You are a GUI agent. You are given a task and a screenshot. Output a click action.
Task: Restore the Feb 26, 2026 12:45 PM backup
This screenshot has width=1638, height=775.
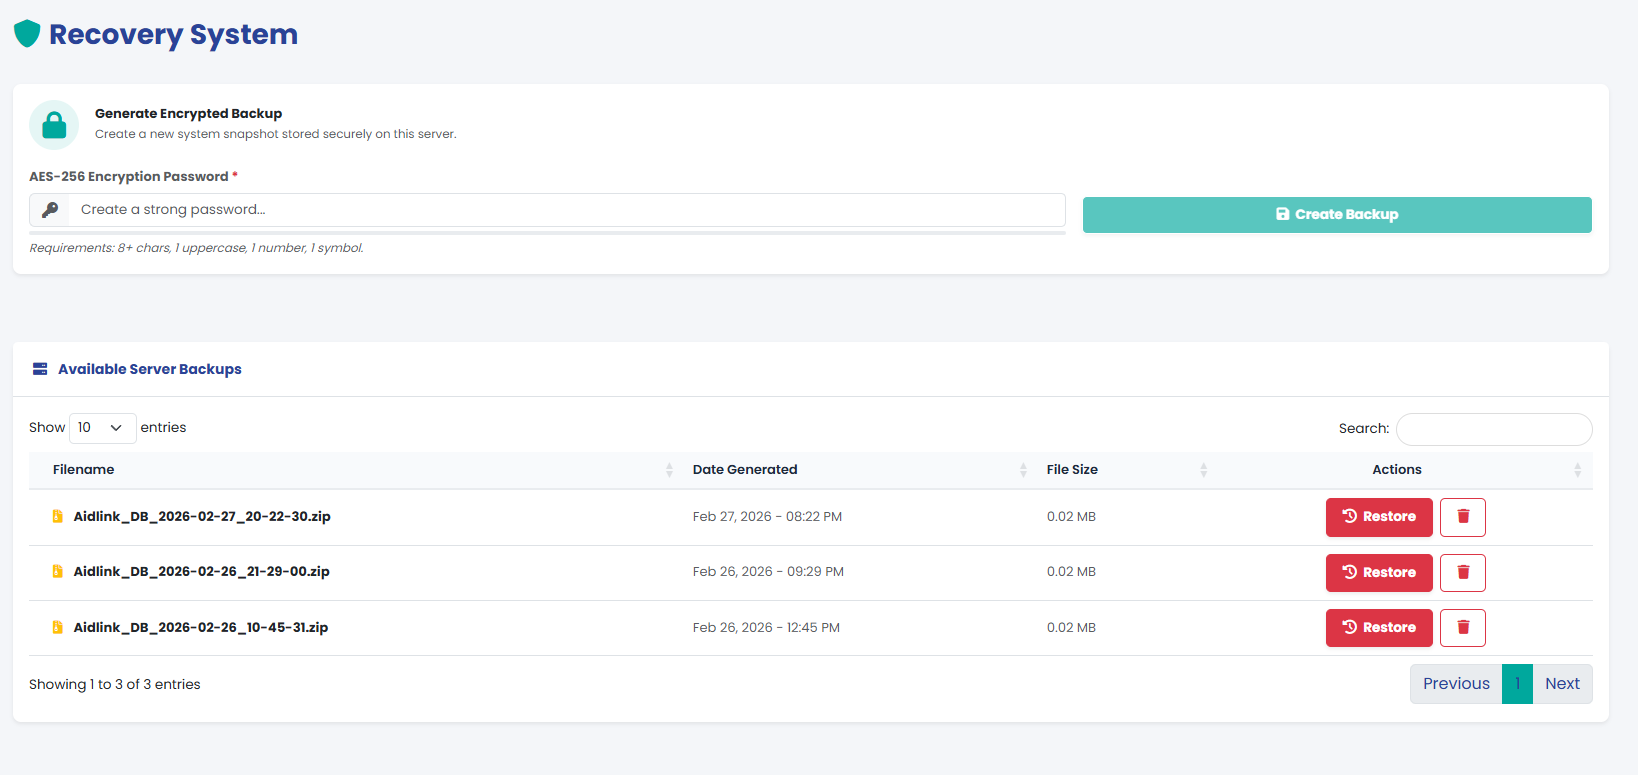(1379, 628)
